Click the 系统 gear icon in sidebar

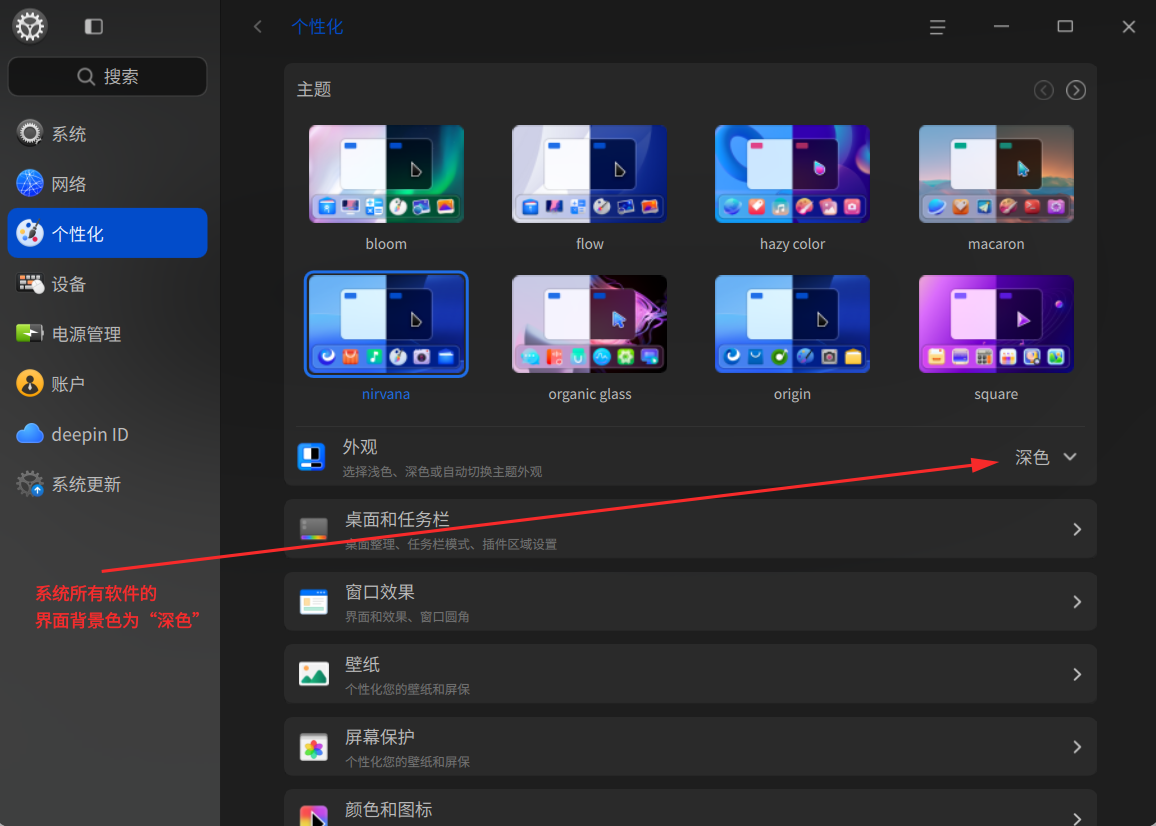pyautogui.click(x=29, y=133)
